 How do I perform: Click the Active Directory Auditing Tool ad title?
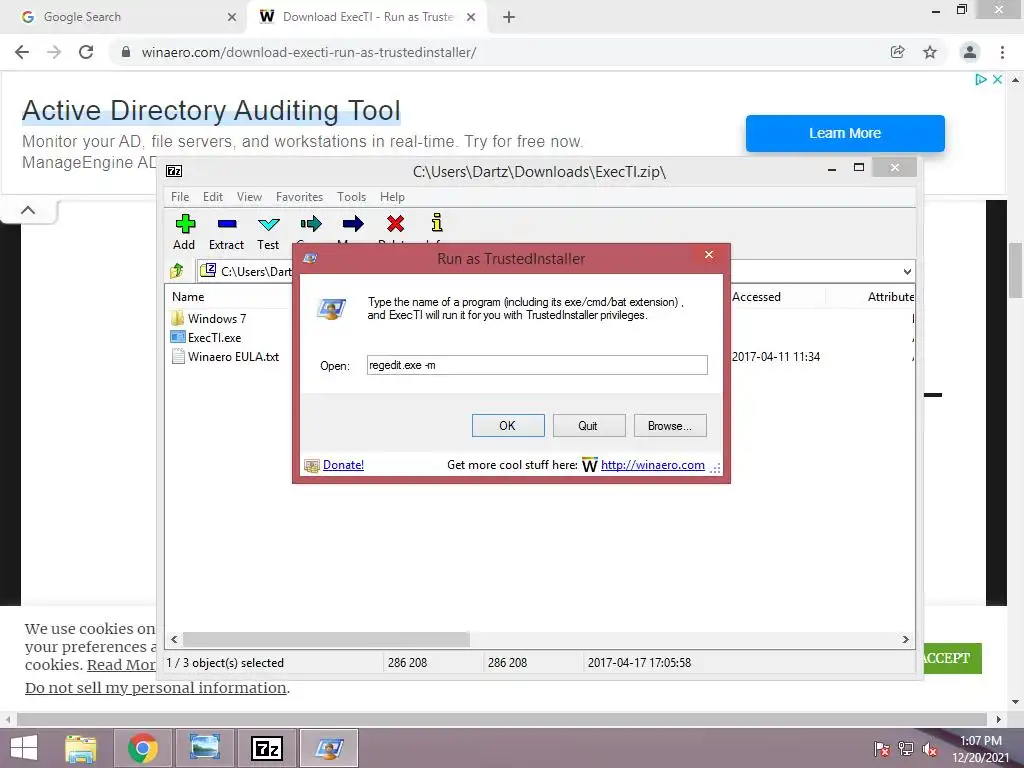click(x=211, y=110)
